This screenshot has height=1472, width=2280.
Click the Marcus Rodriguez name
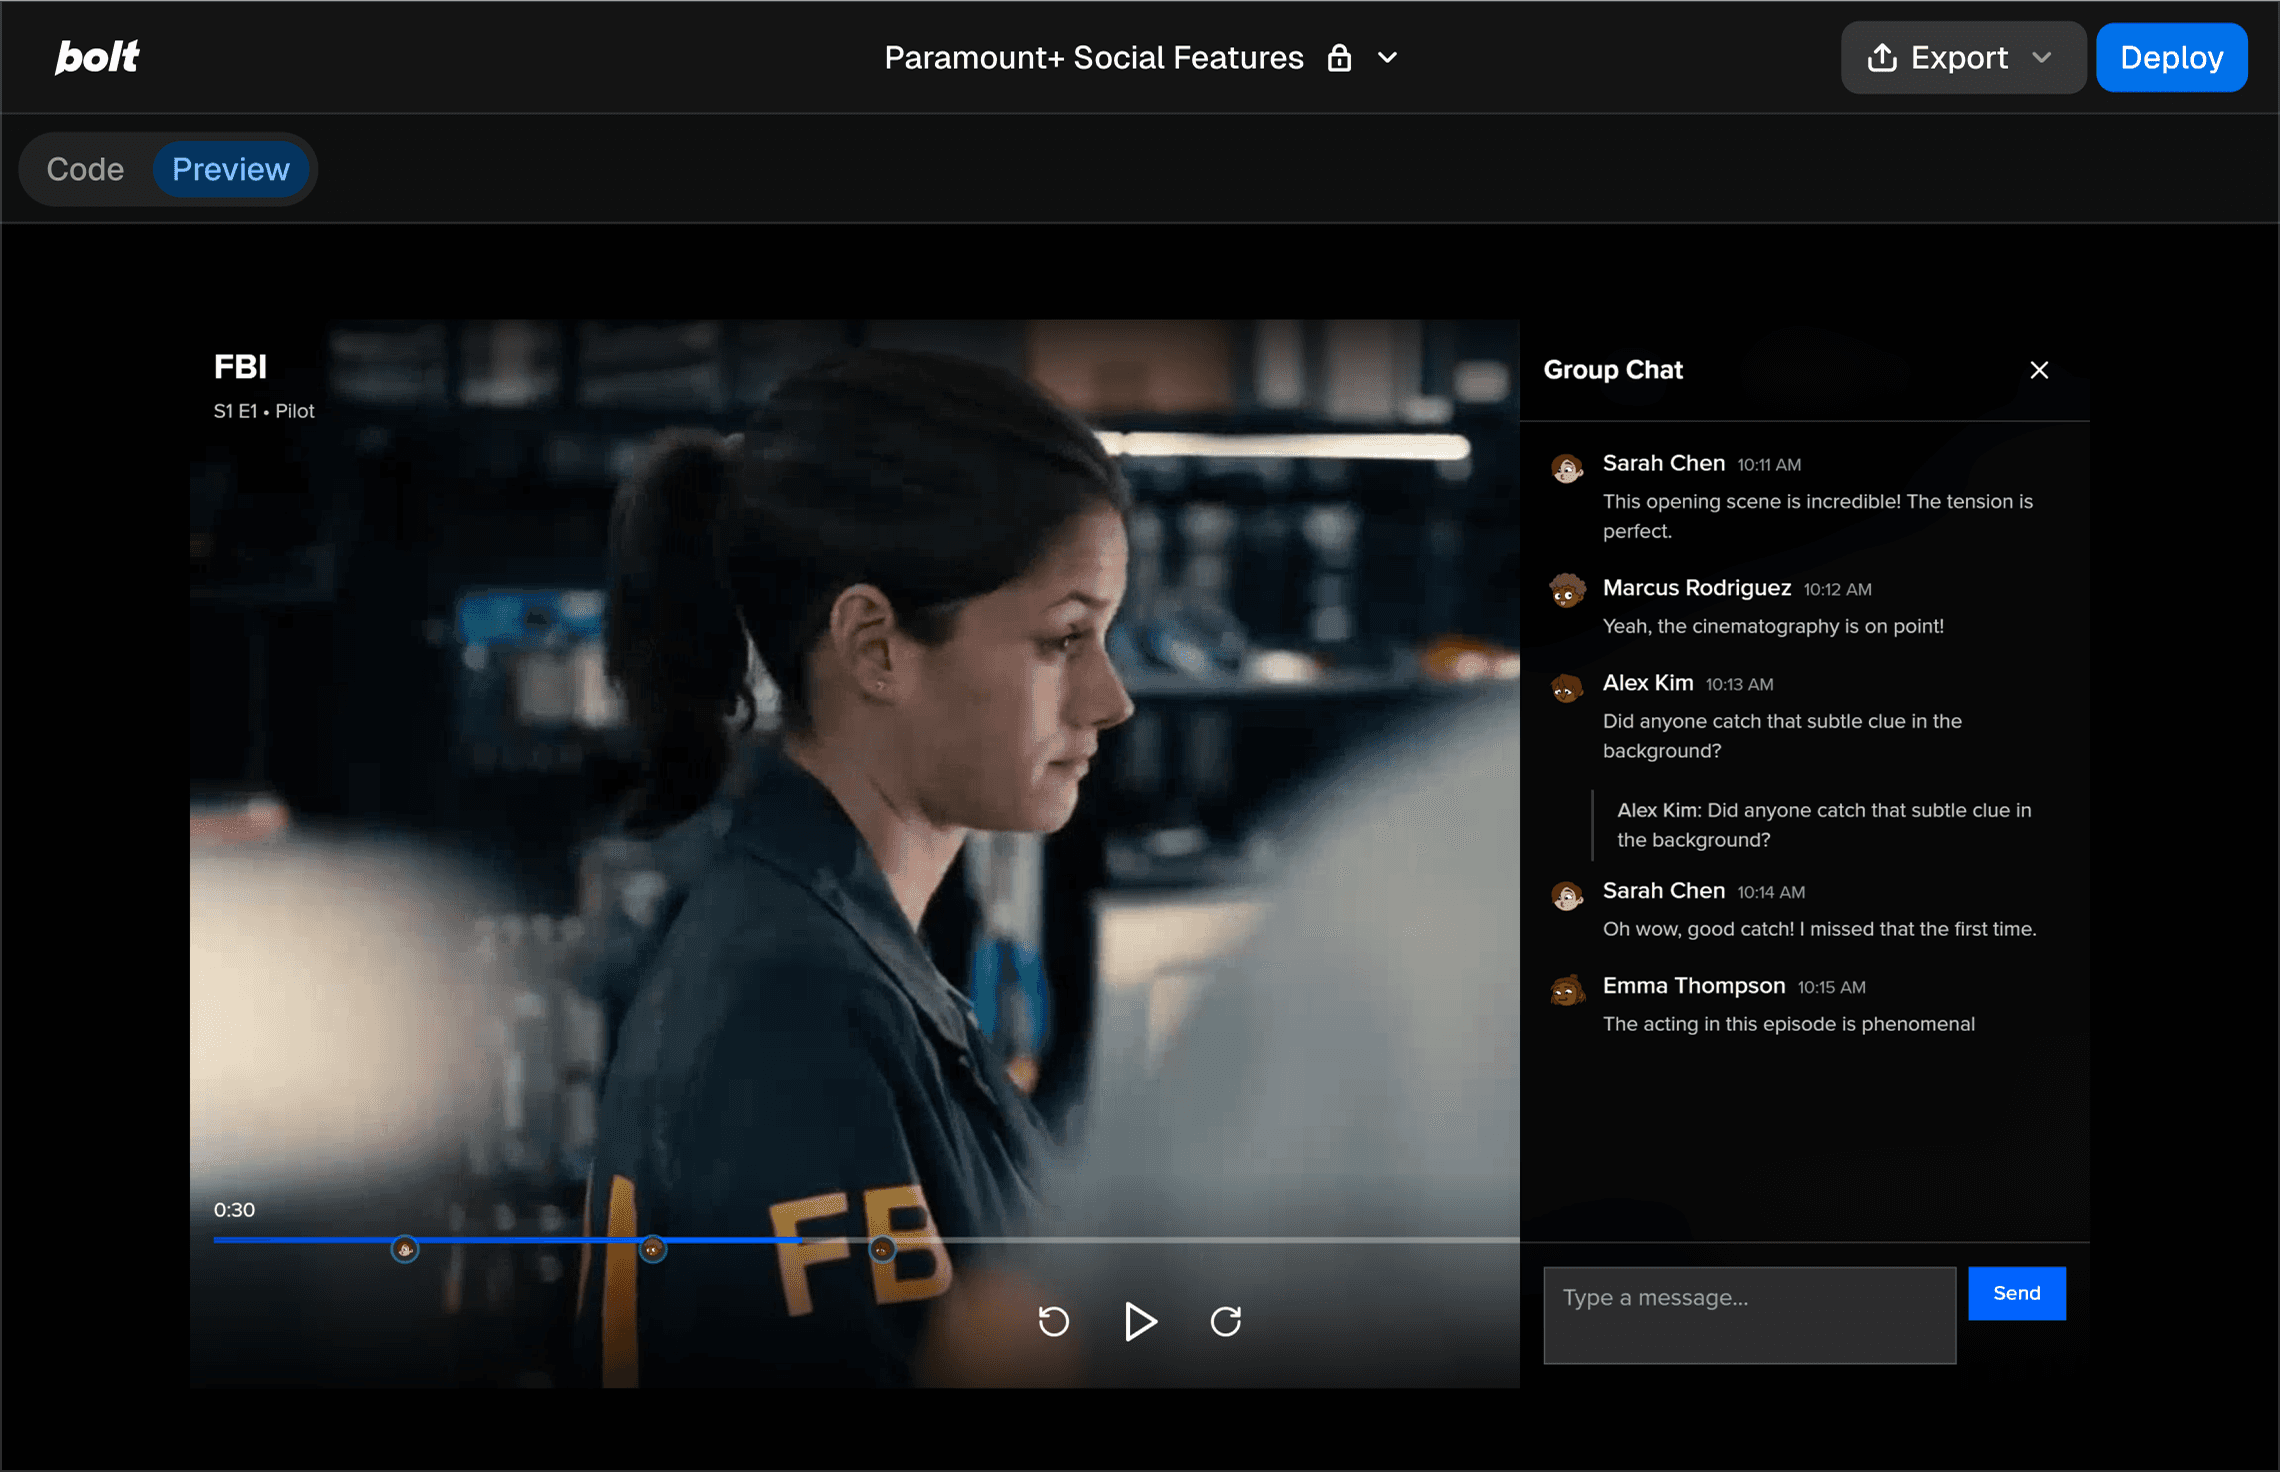(x=1696, y=588)
